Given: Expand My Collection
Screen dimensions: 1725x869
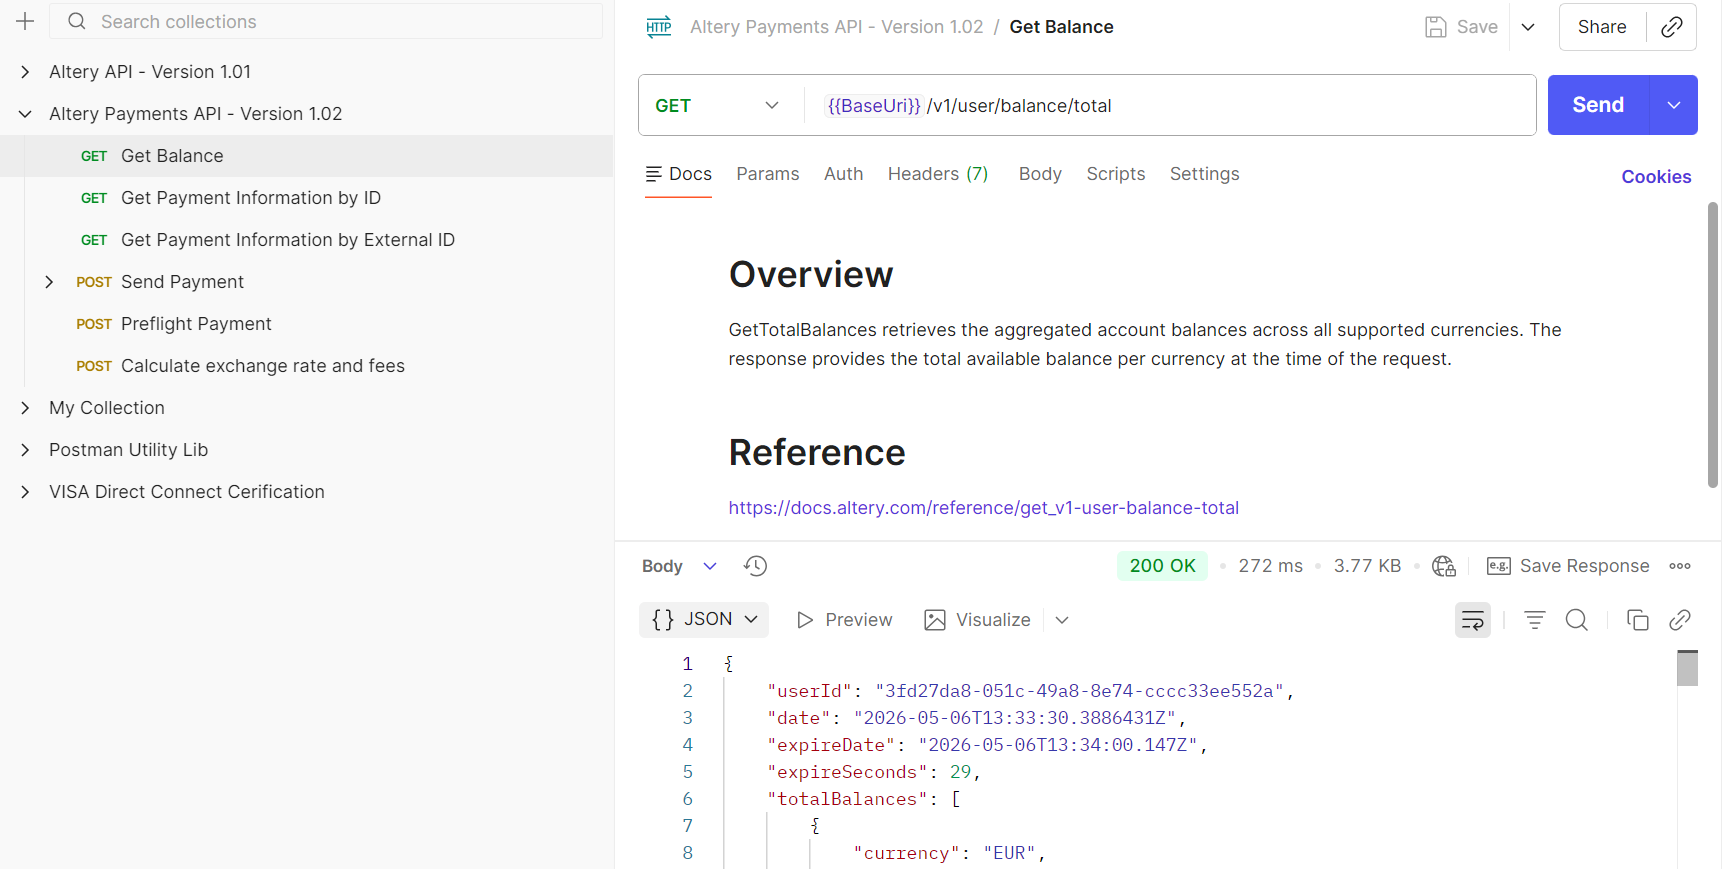Looking at the screenshot, I should (x=25, y=408).
